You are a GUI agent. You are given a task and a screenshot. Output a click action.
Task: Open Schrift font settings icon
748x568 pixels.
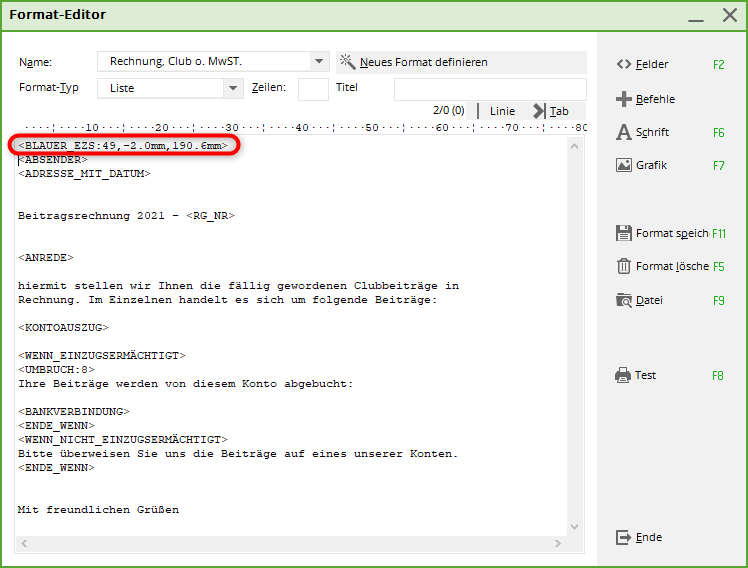point(624,132)
